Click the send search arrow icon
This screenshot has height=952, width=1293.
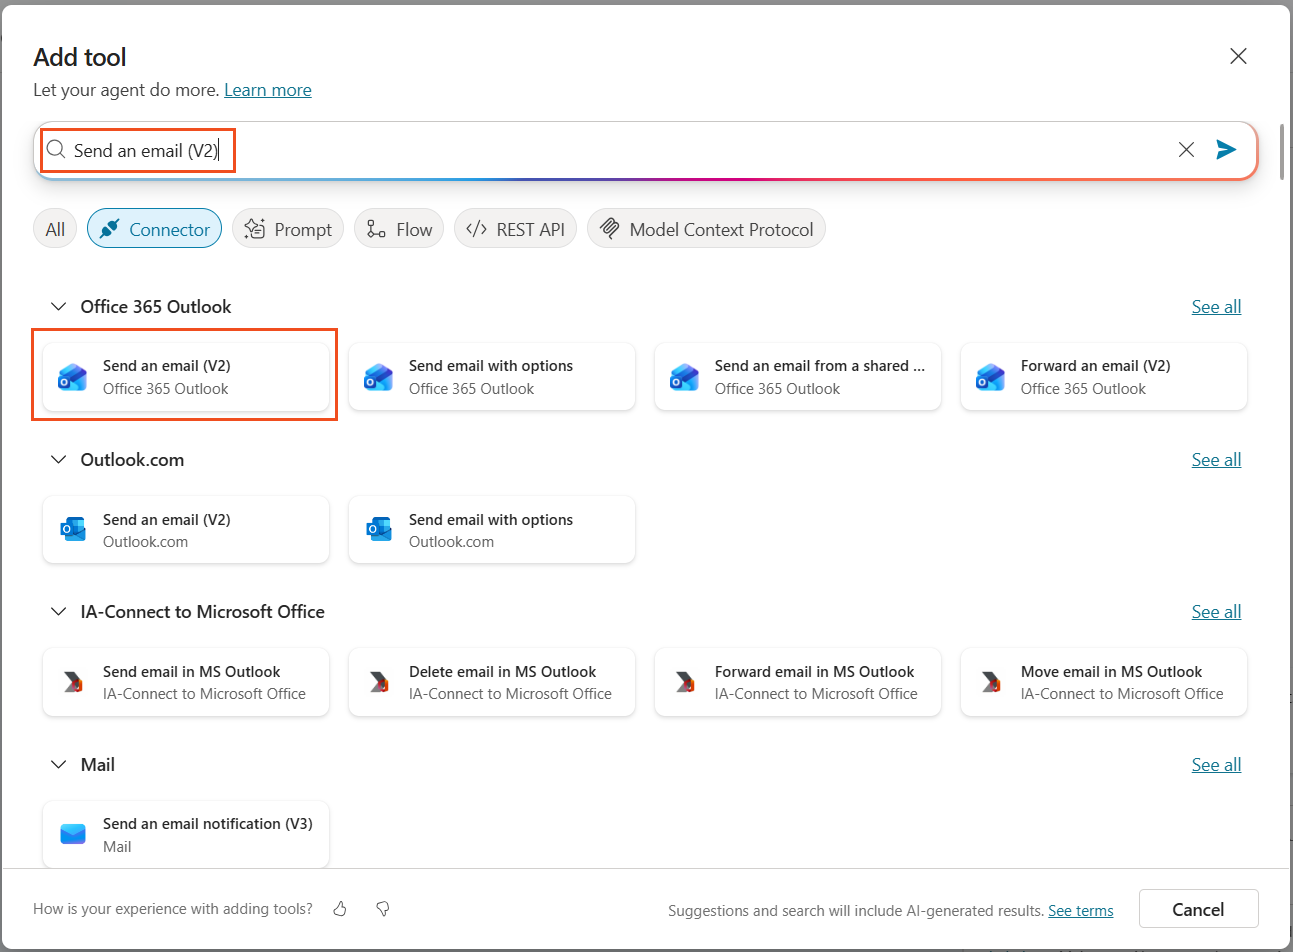point(1226,149)
